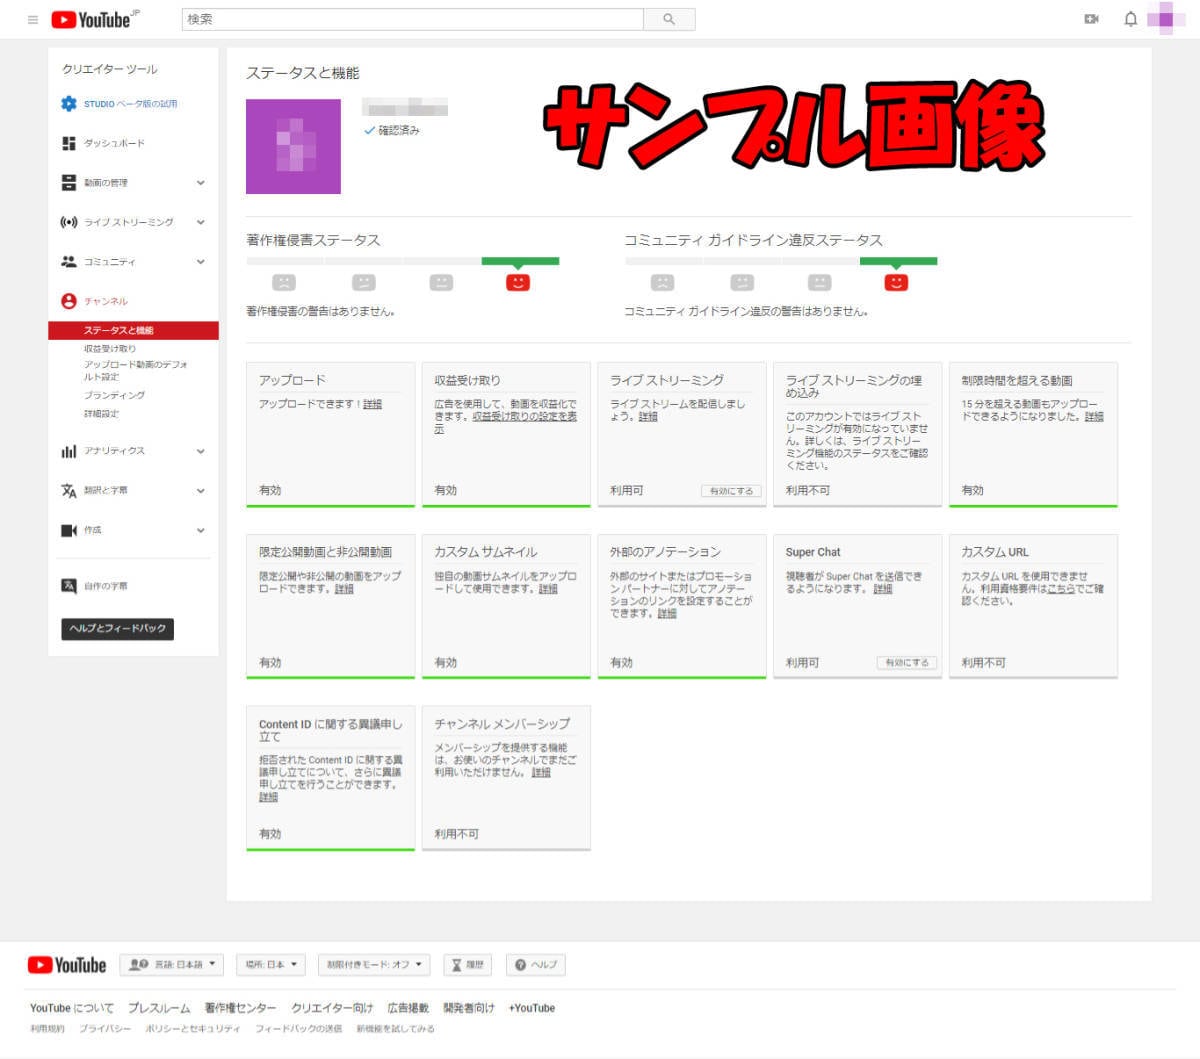Open 詳細 link in 外部のアノテーション card
The height and width of the screenshot is (1059, 1200).
[x=667, y=614]
